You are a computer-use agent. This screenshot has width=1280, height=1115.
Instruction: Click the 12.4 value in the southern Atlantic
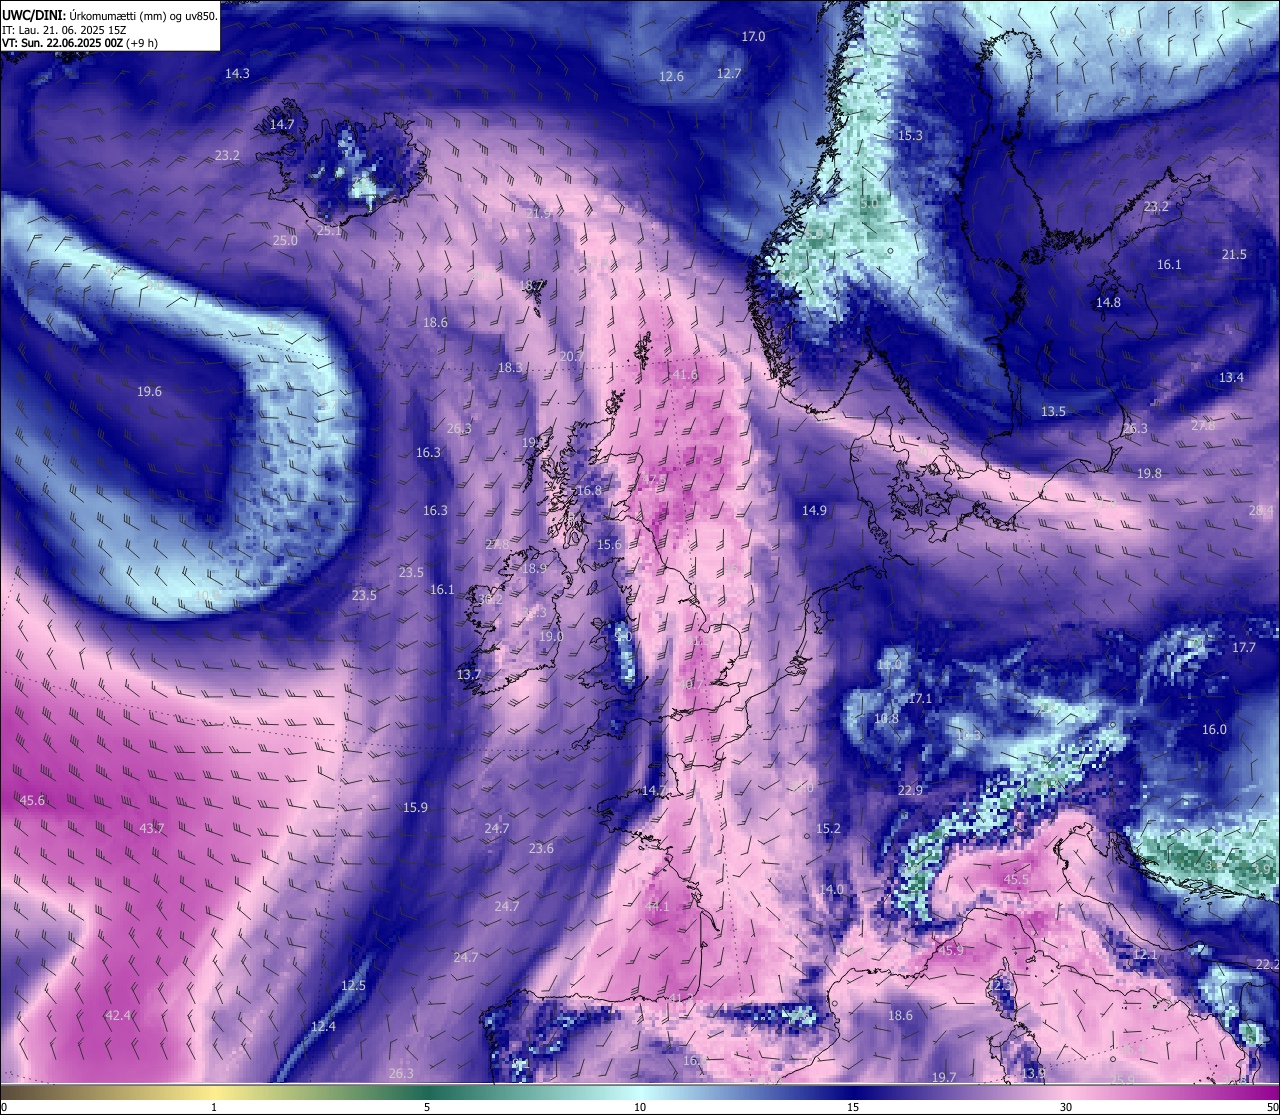tap(323, 1026)
